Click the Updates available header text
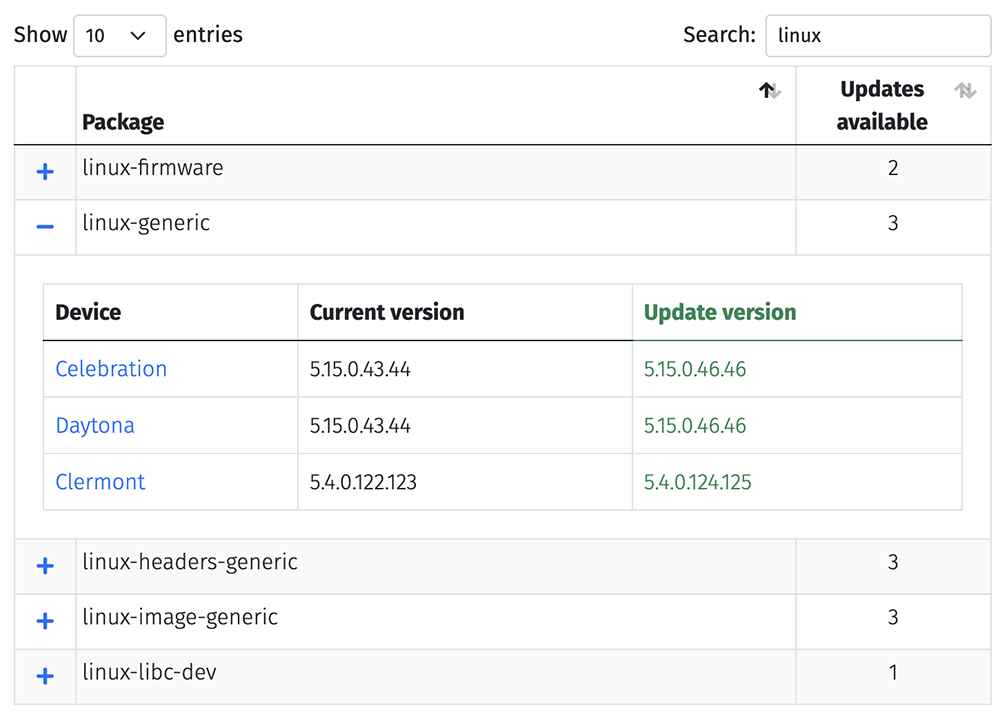This screenshot has width=1000, height=714. pyautogui.click(x=882, y=105)
